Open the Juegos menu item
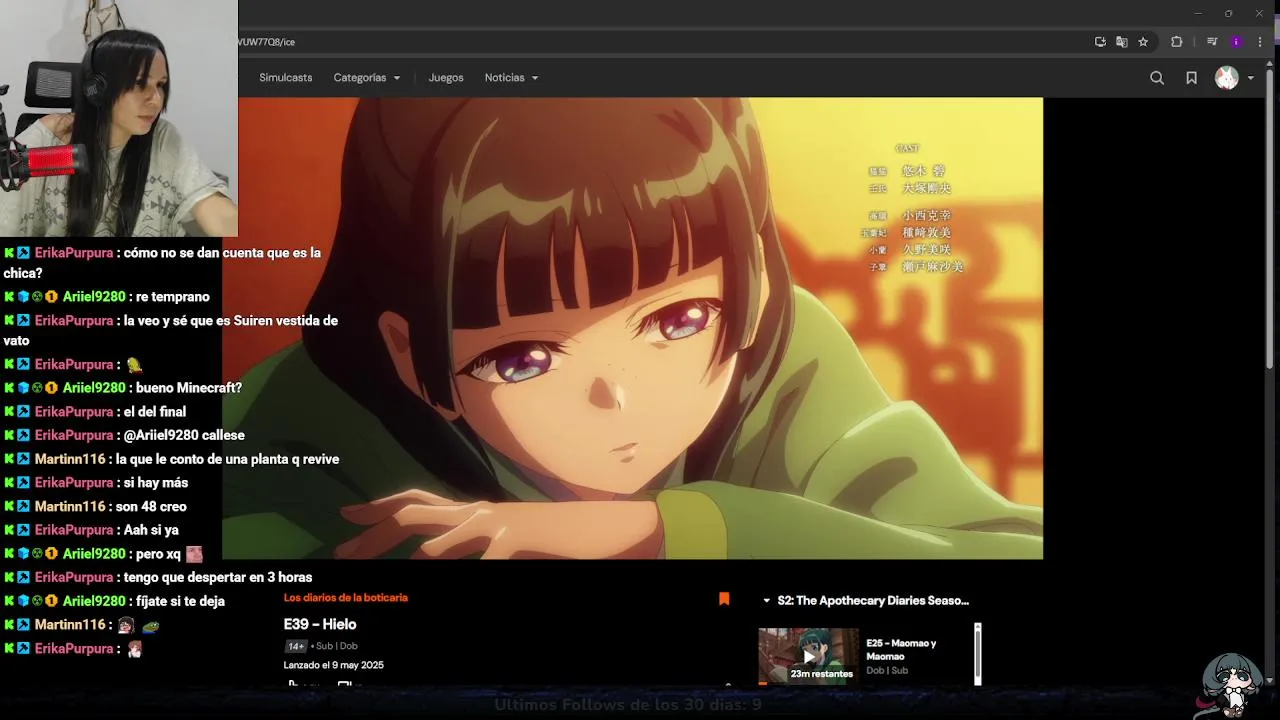This screenshot has height=720, width=1280. [446, 78]
